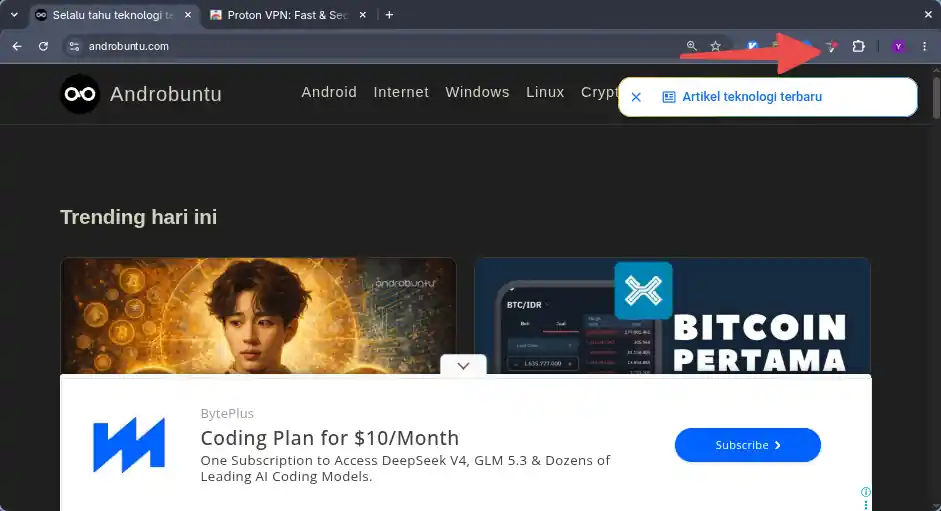Open the blue V extension icon
The width and height of the screenshot is (941, 511).
click(752, 46)
